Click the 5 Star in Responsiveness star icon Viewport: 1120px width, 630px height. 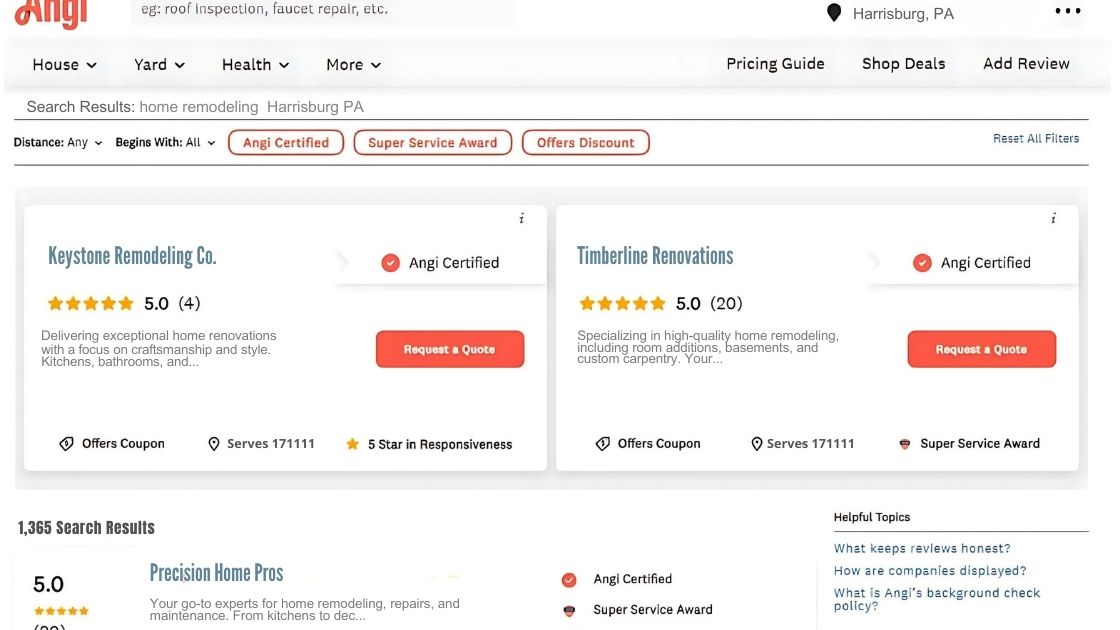tap(352, 444)
